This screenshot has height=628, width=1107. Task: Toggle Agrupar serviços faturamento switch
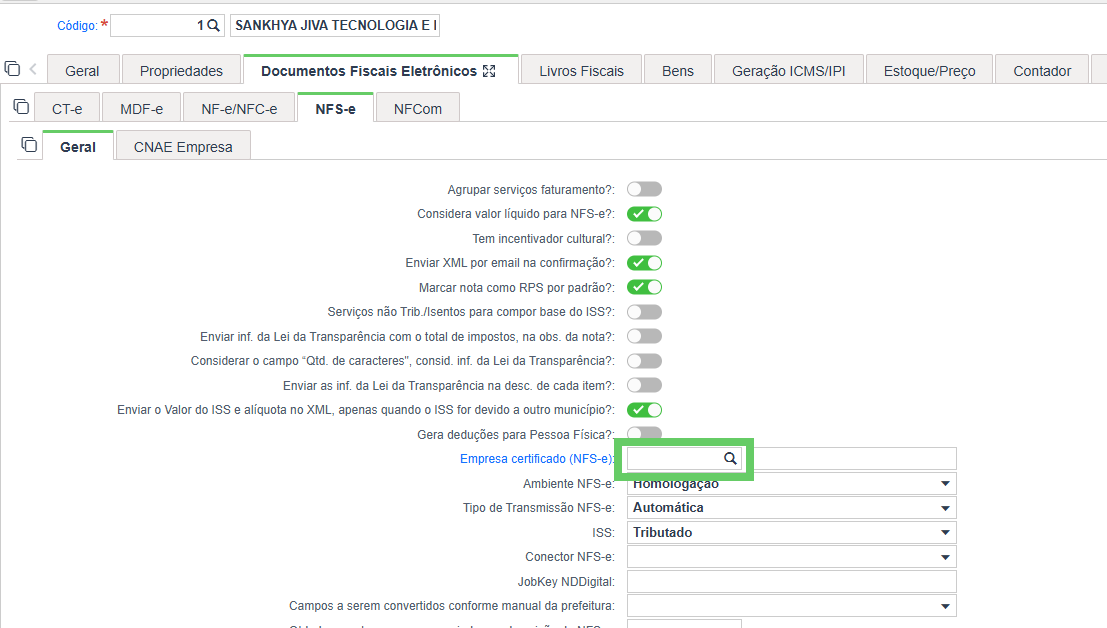645,189
